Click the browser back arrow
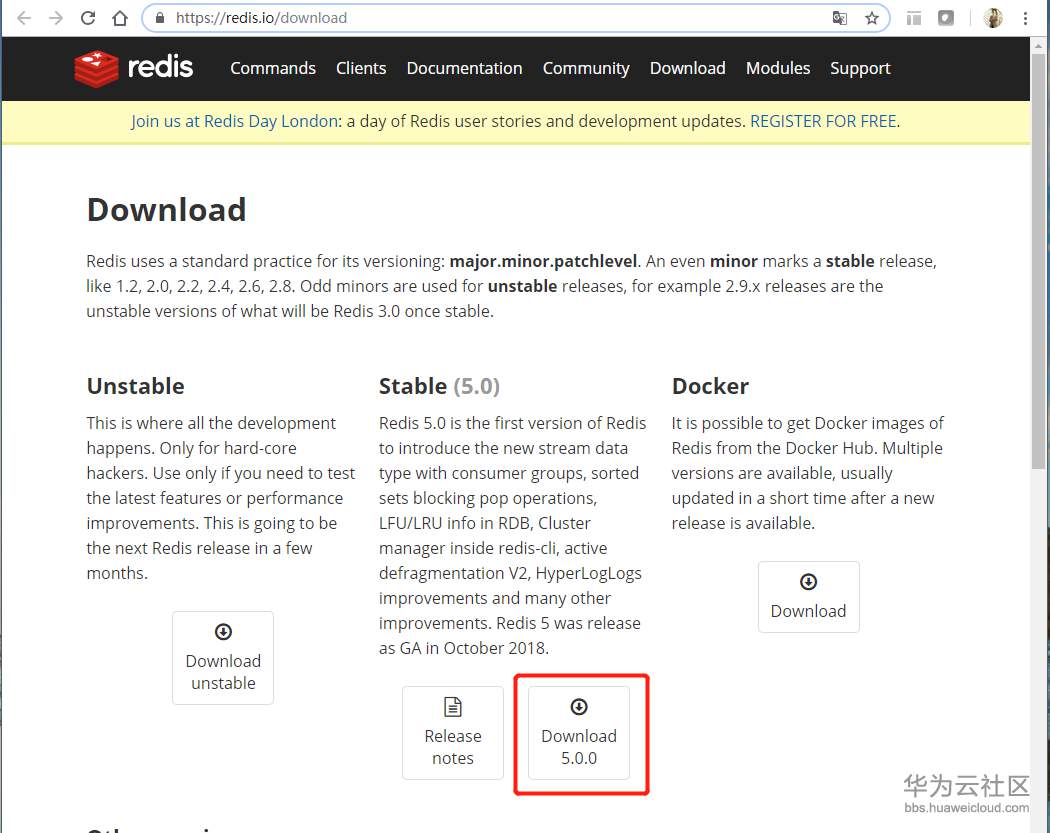1050x833 pixels. click(x=24, y=18)
